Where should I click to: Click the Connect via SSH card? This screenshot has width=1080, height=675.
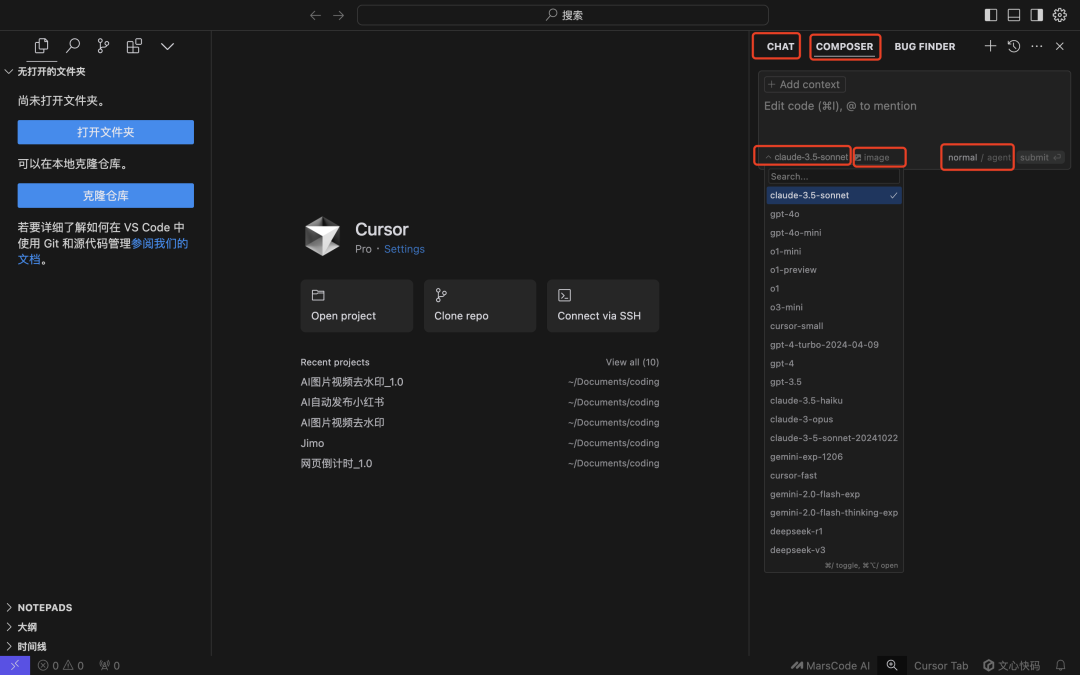603,306
